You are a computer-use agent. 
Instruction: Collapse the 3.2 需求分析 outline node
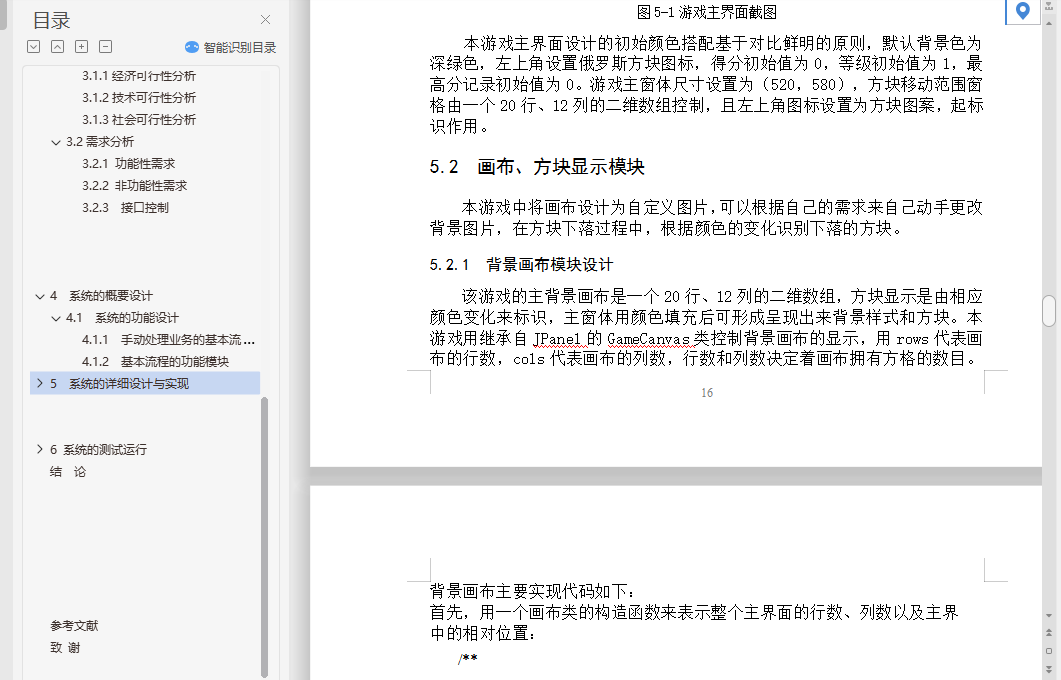(56, 142)
